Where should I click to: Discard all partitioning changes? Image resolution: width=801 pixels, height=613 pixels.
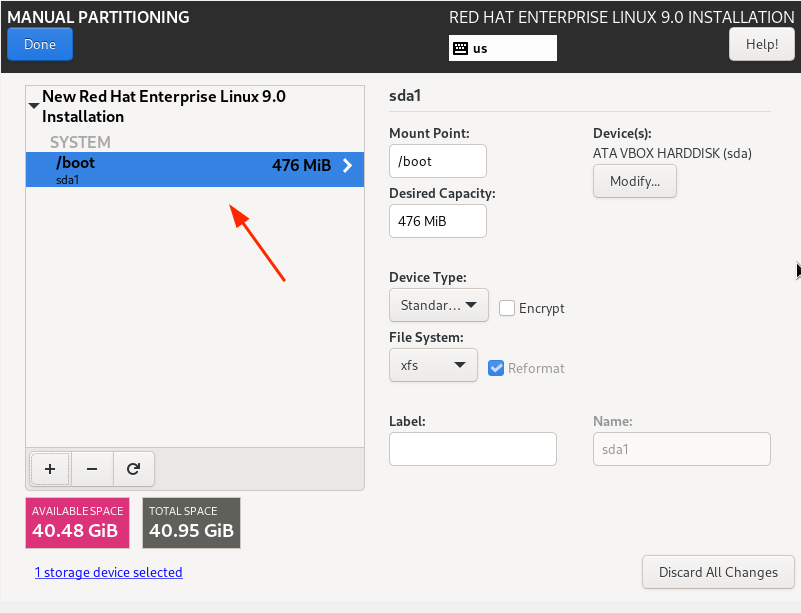coord(717,572)
